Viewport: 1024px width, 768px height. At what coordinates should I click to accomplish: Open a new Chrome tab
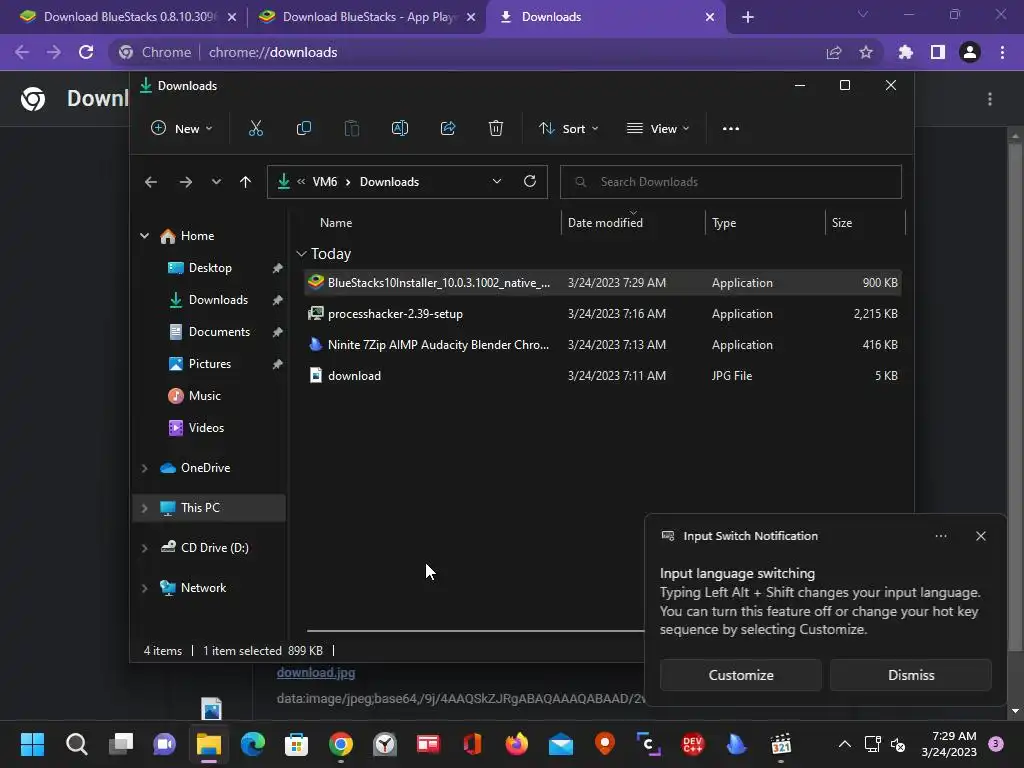[x=748, y=17]
